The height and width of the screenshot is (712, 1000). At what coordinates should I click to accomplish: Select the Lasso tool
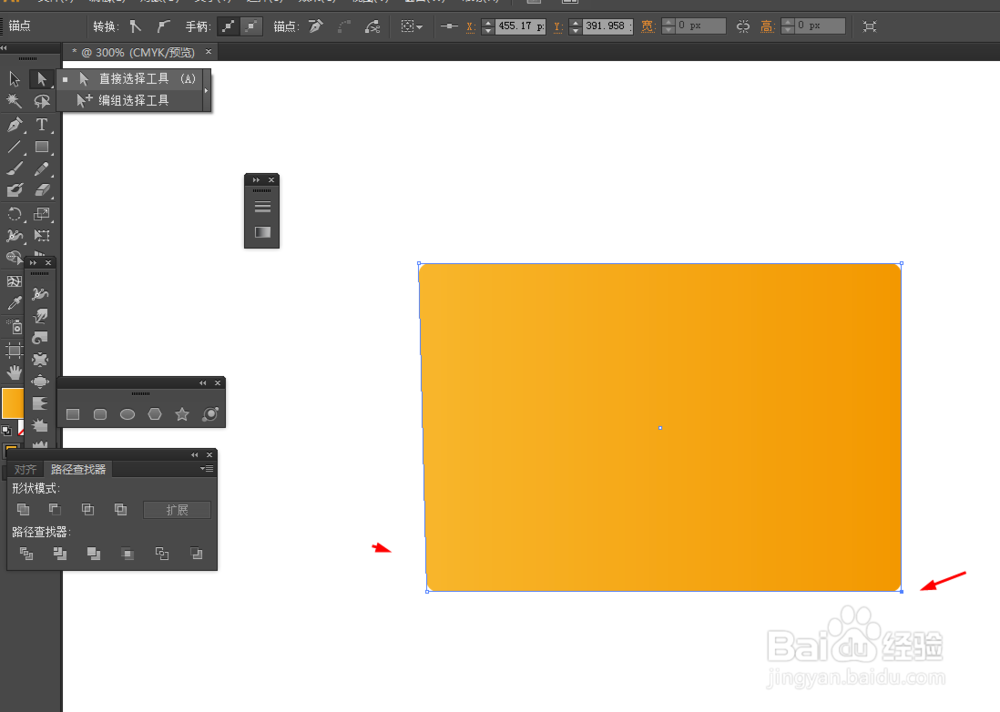[x=41, y=101]
